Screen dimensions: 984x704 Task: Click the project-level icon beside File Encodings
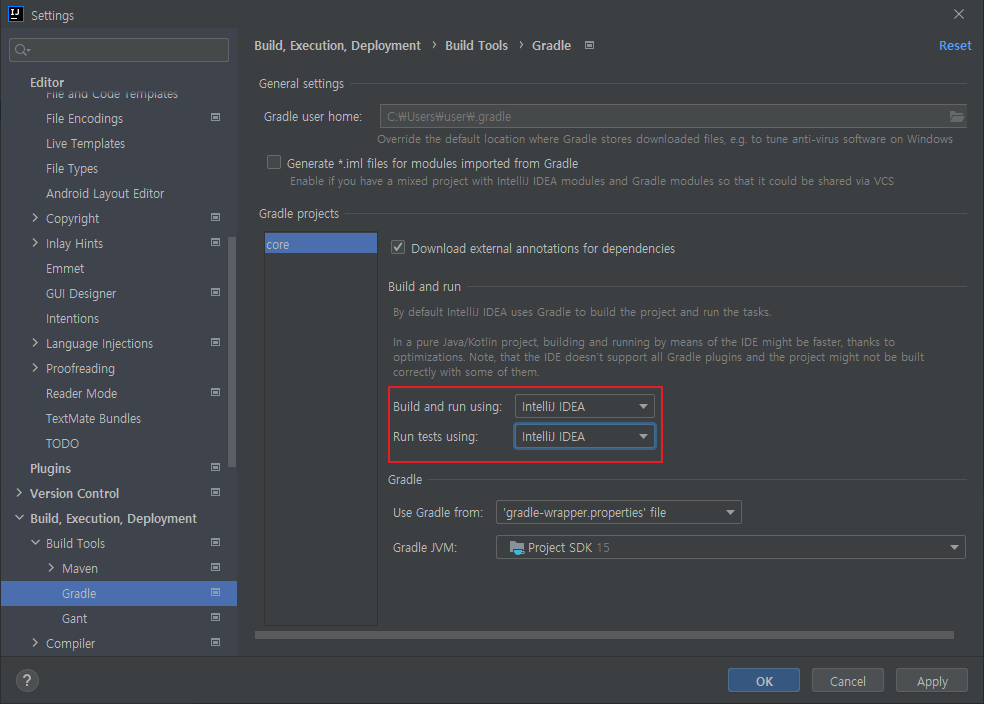(x=215, y=117)
